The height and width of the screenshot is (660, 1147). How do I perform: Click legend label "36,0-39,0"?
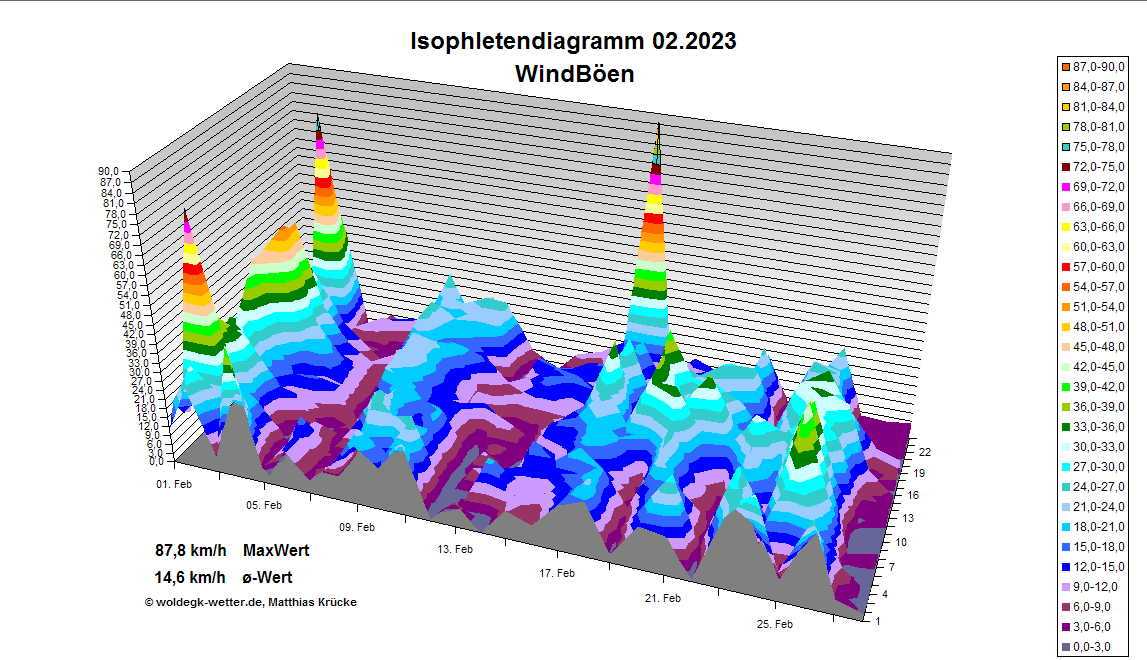pos(1099,407)
